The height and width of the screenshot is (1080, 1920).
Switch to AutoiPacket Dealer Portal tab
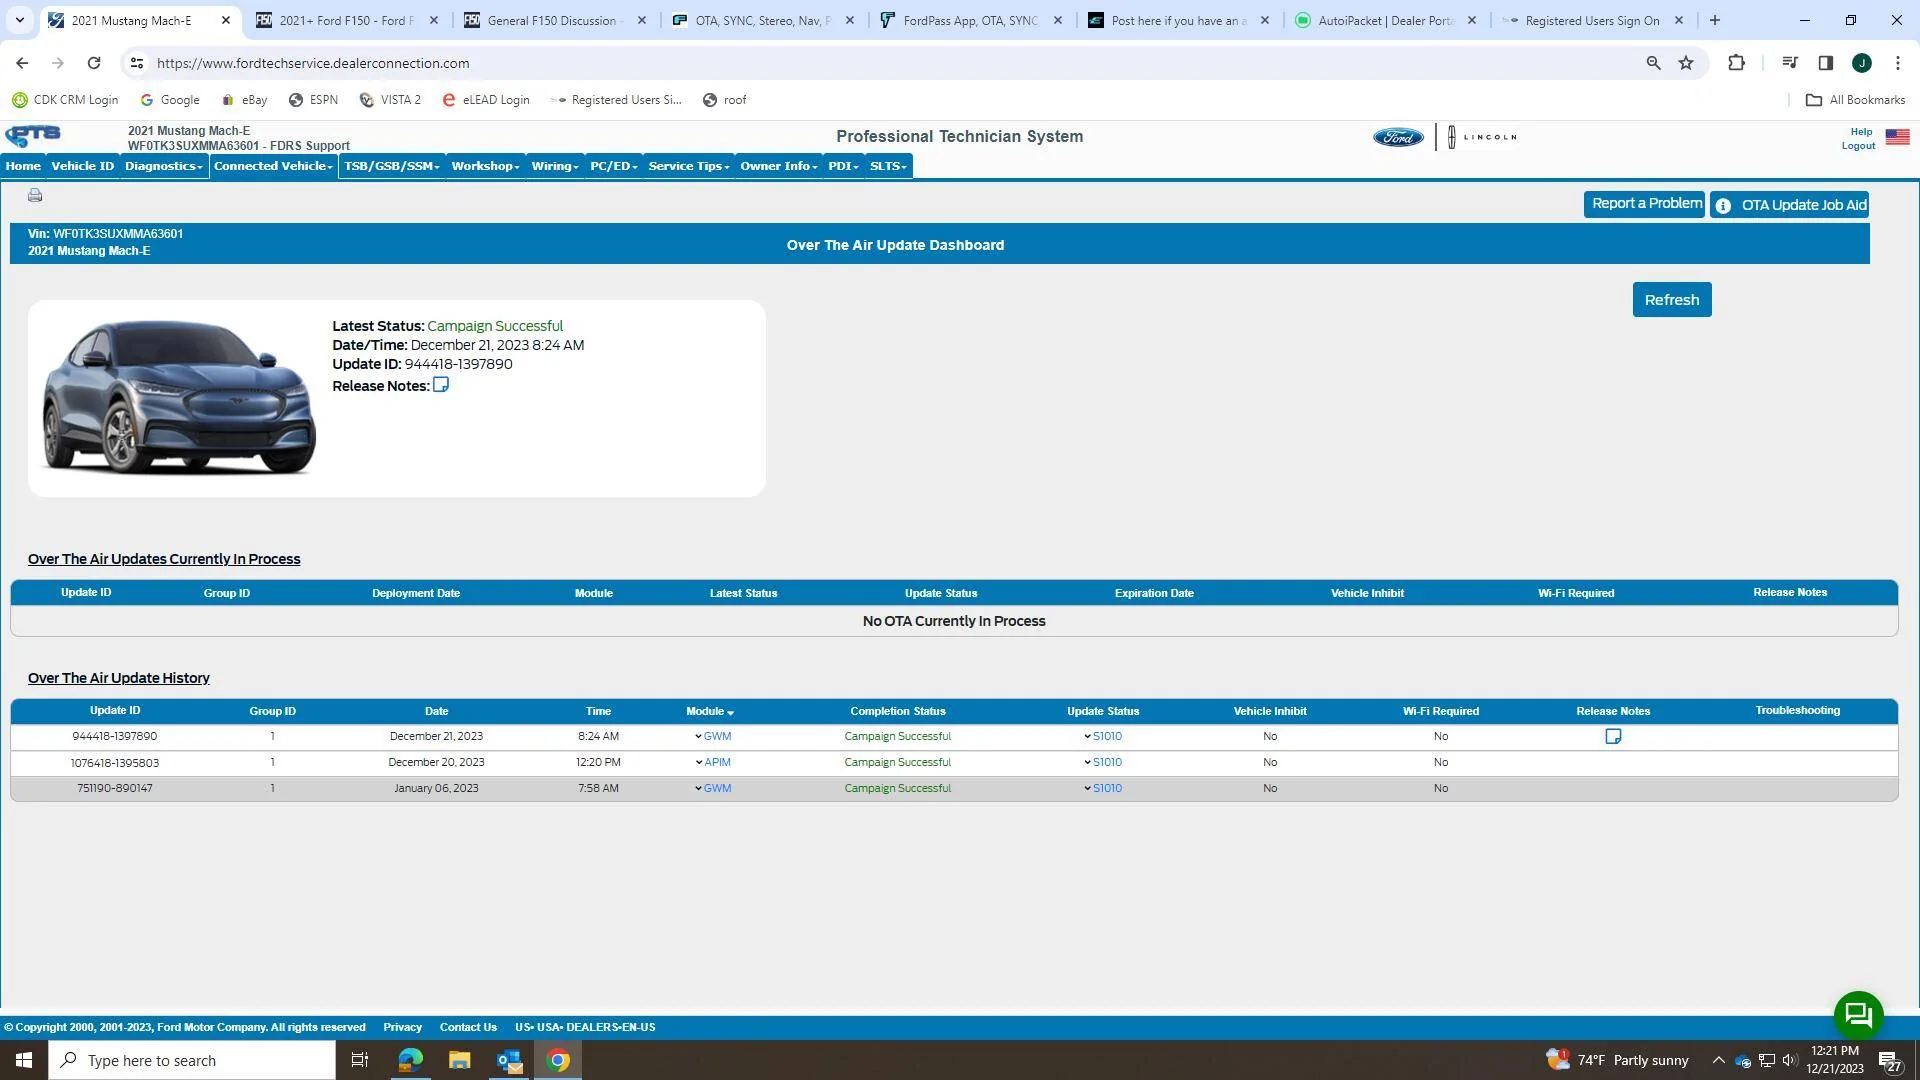coord(1385,20)
